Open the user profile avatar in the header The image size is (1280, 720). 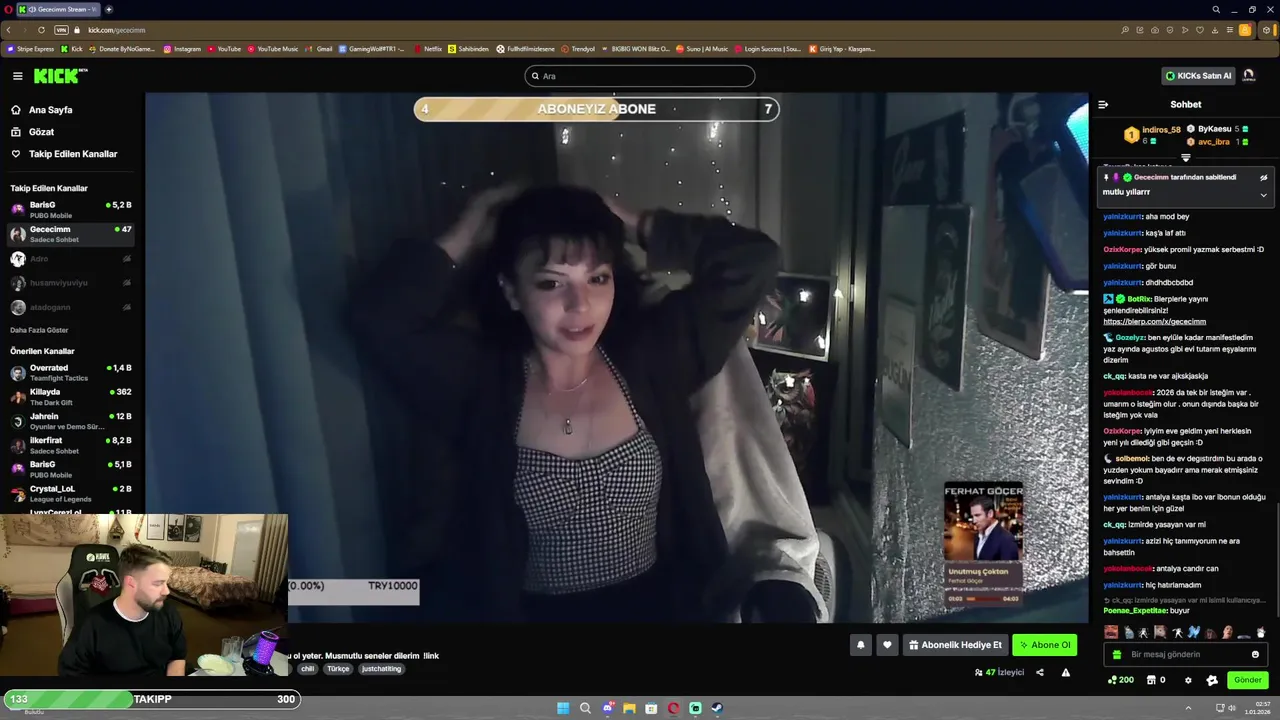coord(1249,76)
